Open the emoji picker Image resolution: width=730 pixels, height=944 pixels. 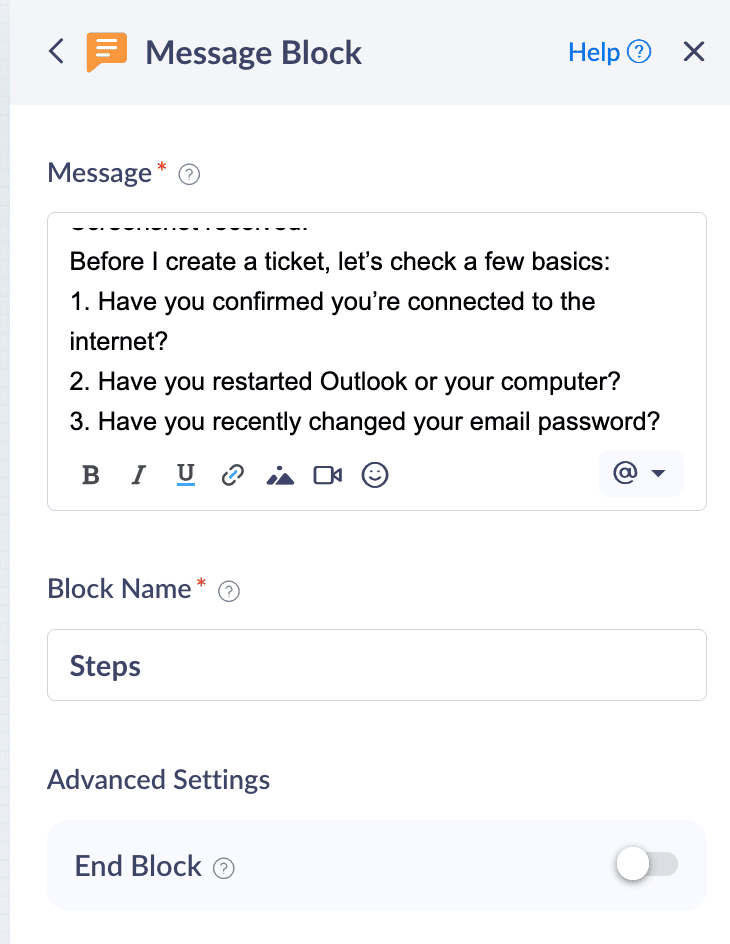[x=375, y=475]
